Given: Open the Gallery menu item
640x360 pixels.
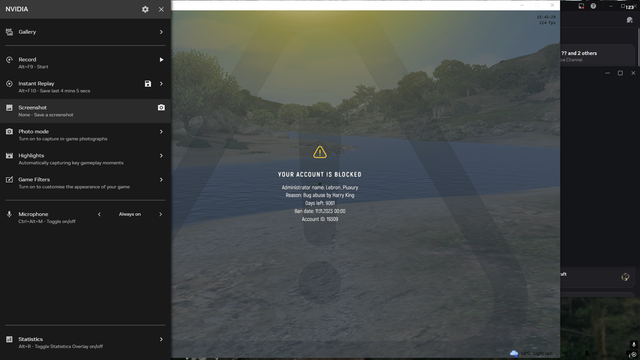Looking at the screenshot, I should click(x=85, y=32).
